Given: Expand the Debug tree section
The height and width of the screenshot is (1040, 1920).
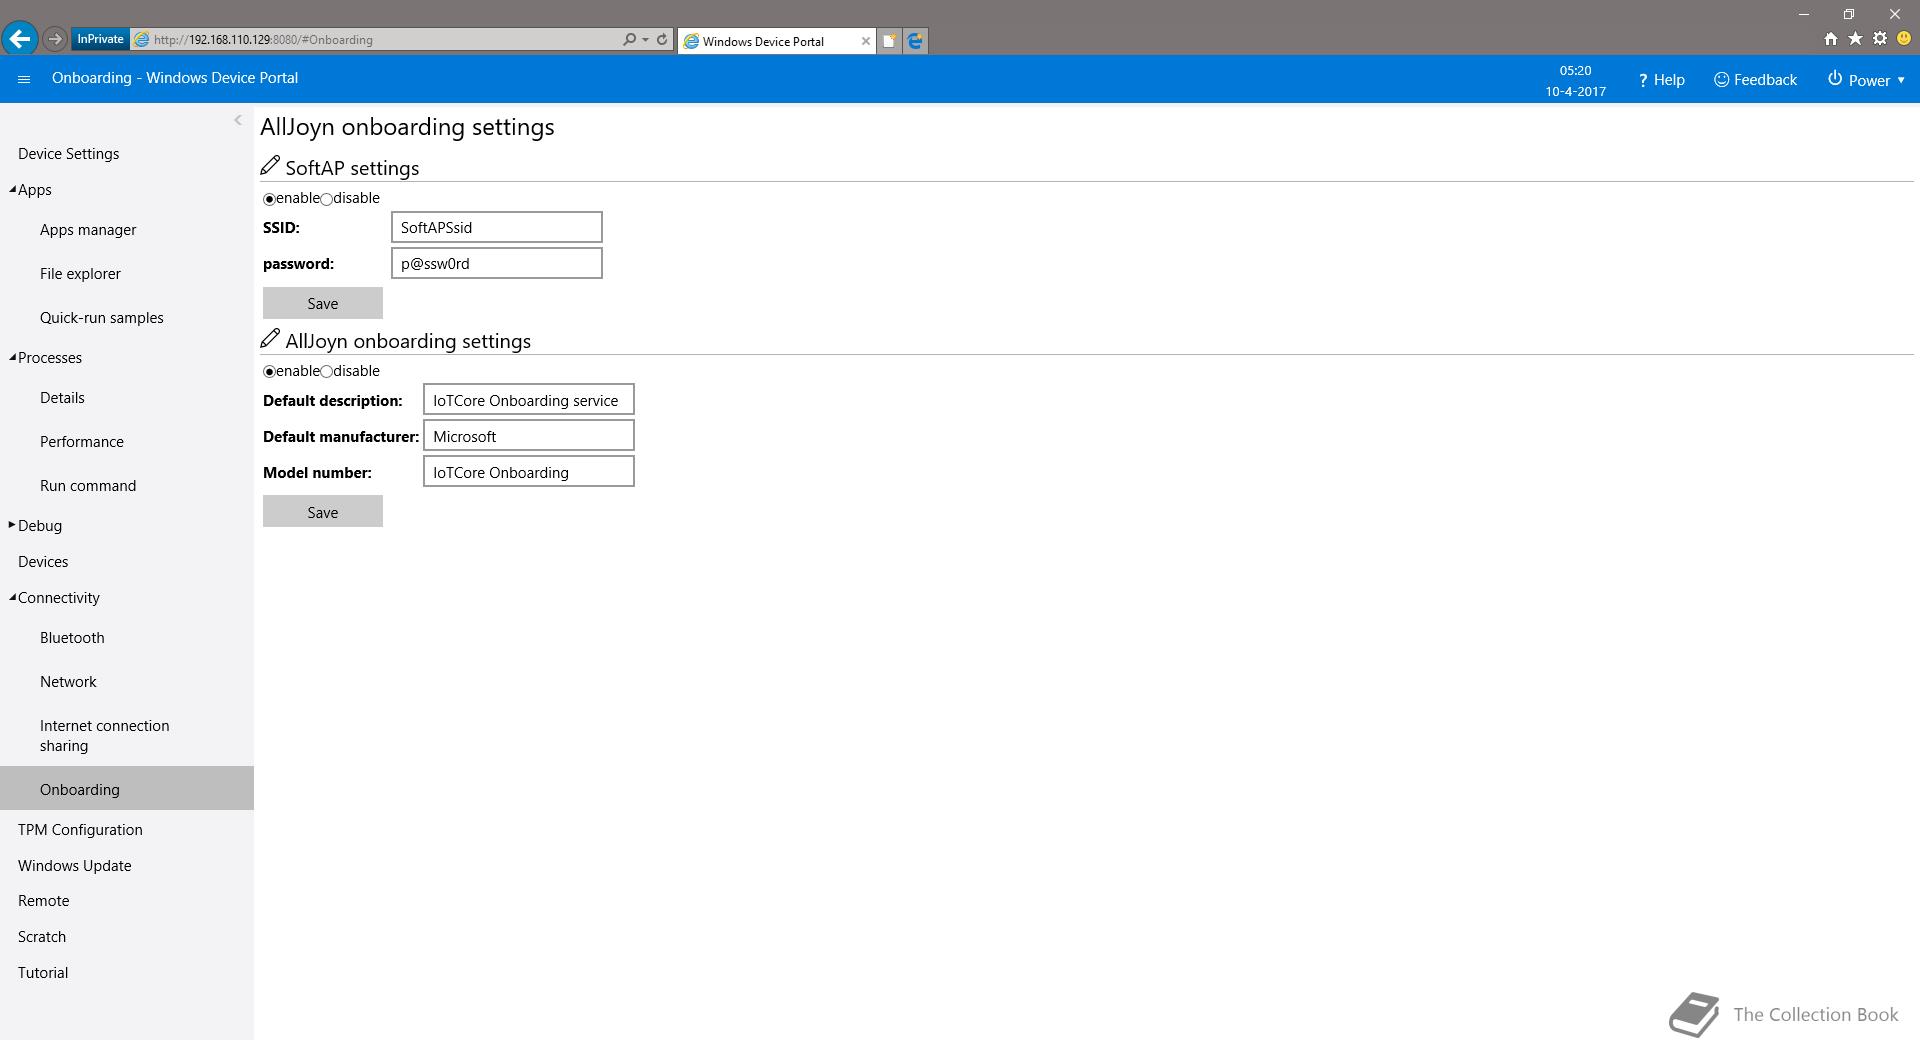Looking at the screenshot, I should click(12, 525).
